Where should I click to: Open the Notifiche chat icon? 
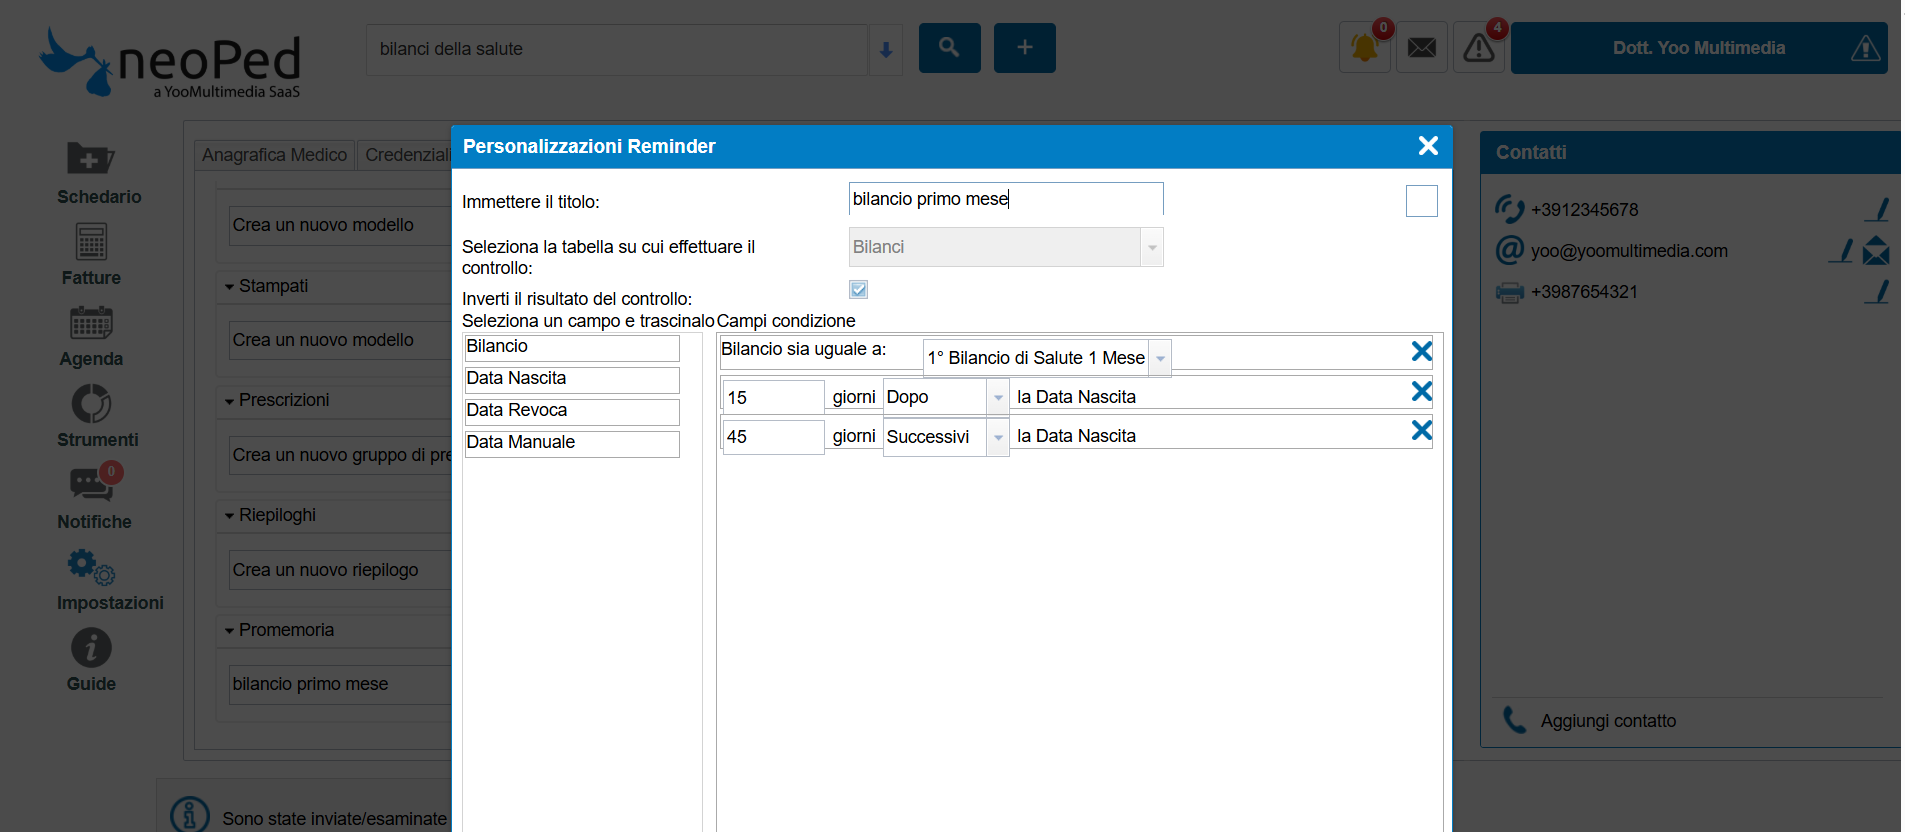pos(91,485)
